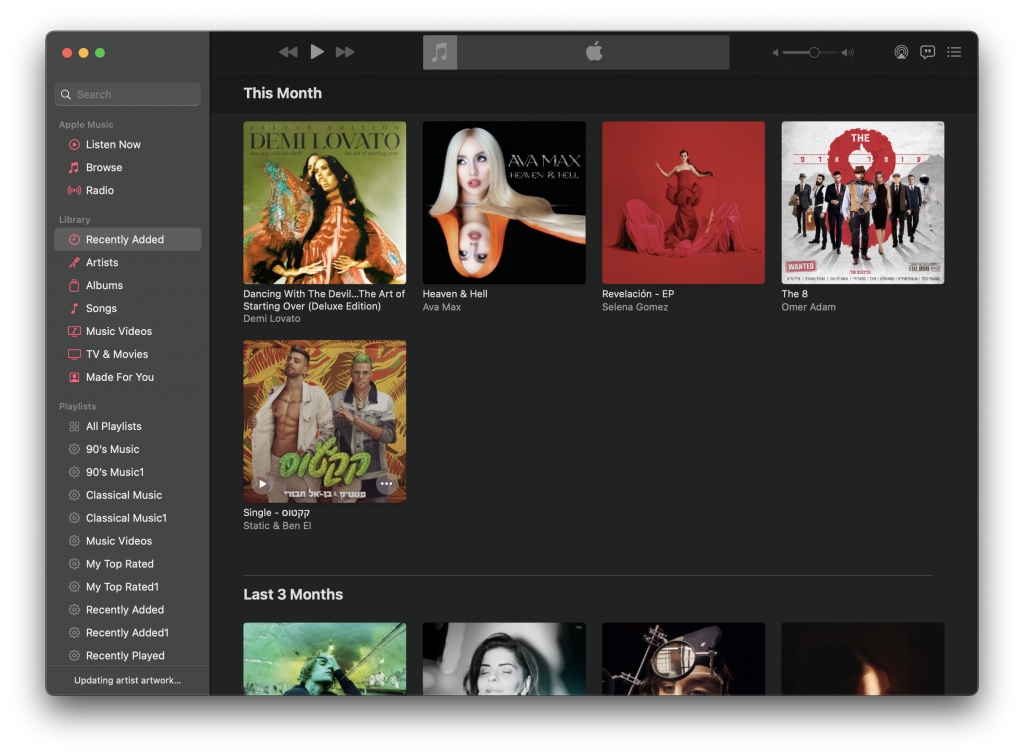Click the All Playlists grid icon

coord(74,426)
